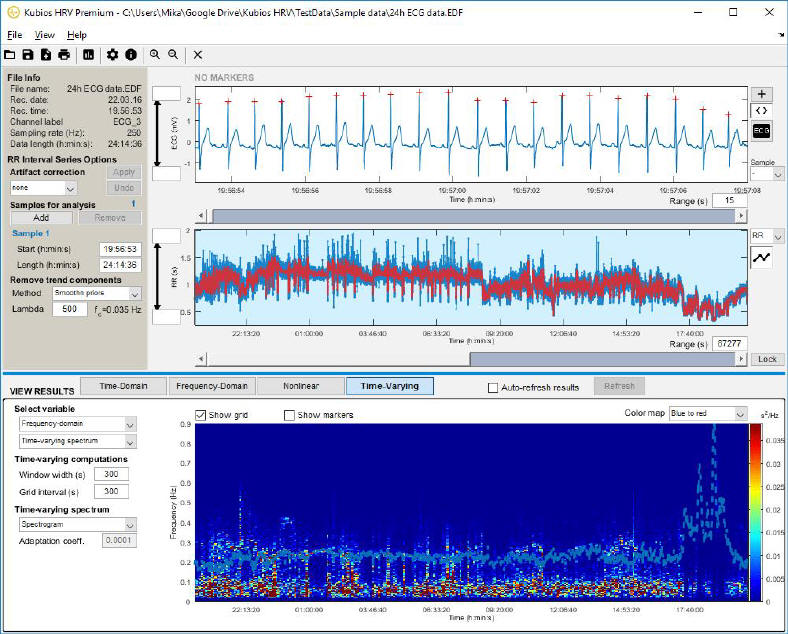Screen dimensions: 788x634
Task: Toggle the RR trend line icon
Action: [762, 258]
